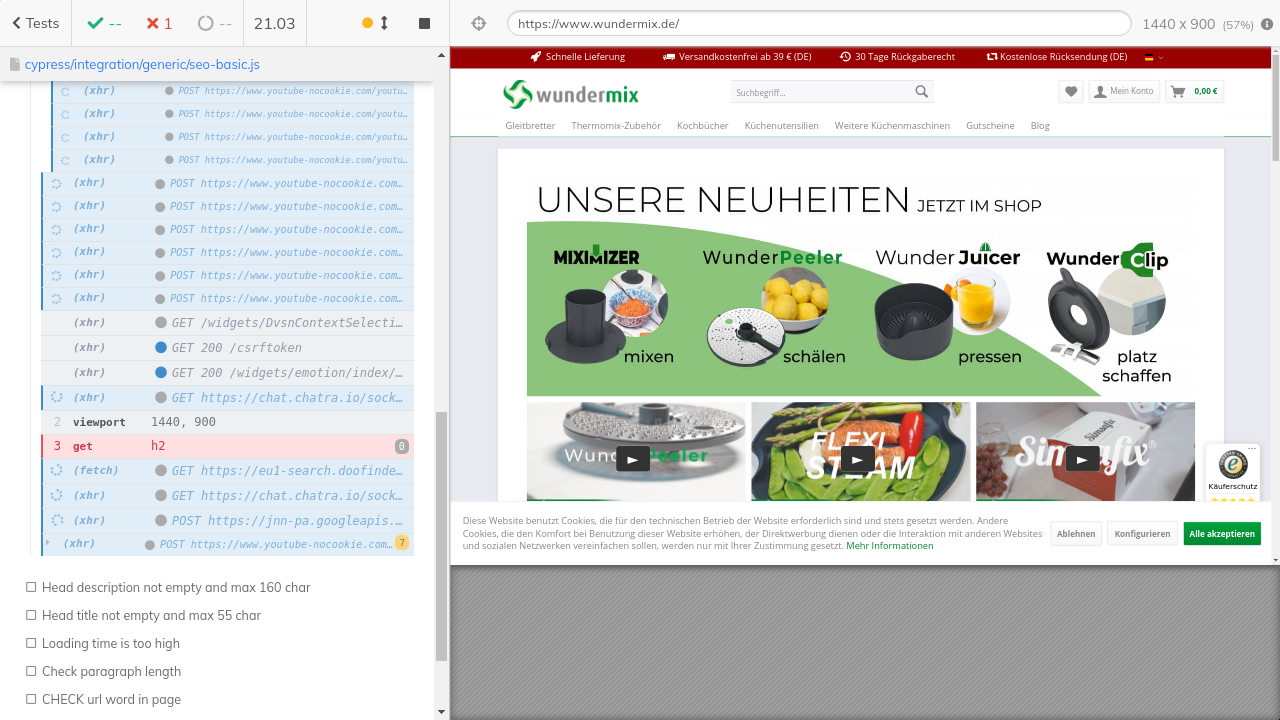Stop the running test with the square icon
This screenshot has width=1280, height=720.
tap(424, 23)
